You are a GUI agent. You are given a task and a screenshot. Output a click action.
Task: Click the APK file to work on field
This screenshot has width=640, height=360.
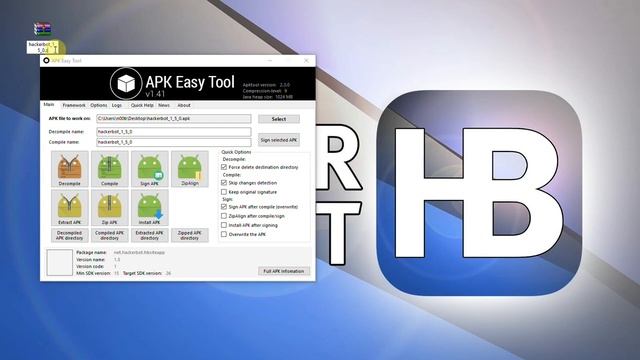tap(174, 118)
